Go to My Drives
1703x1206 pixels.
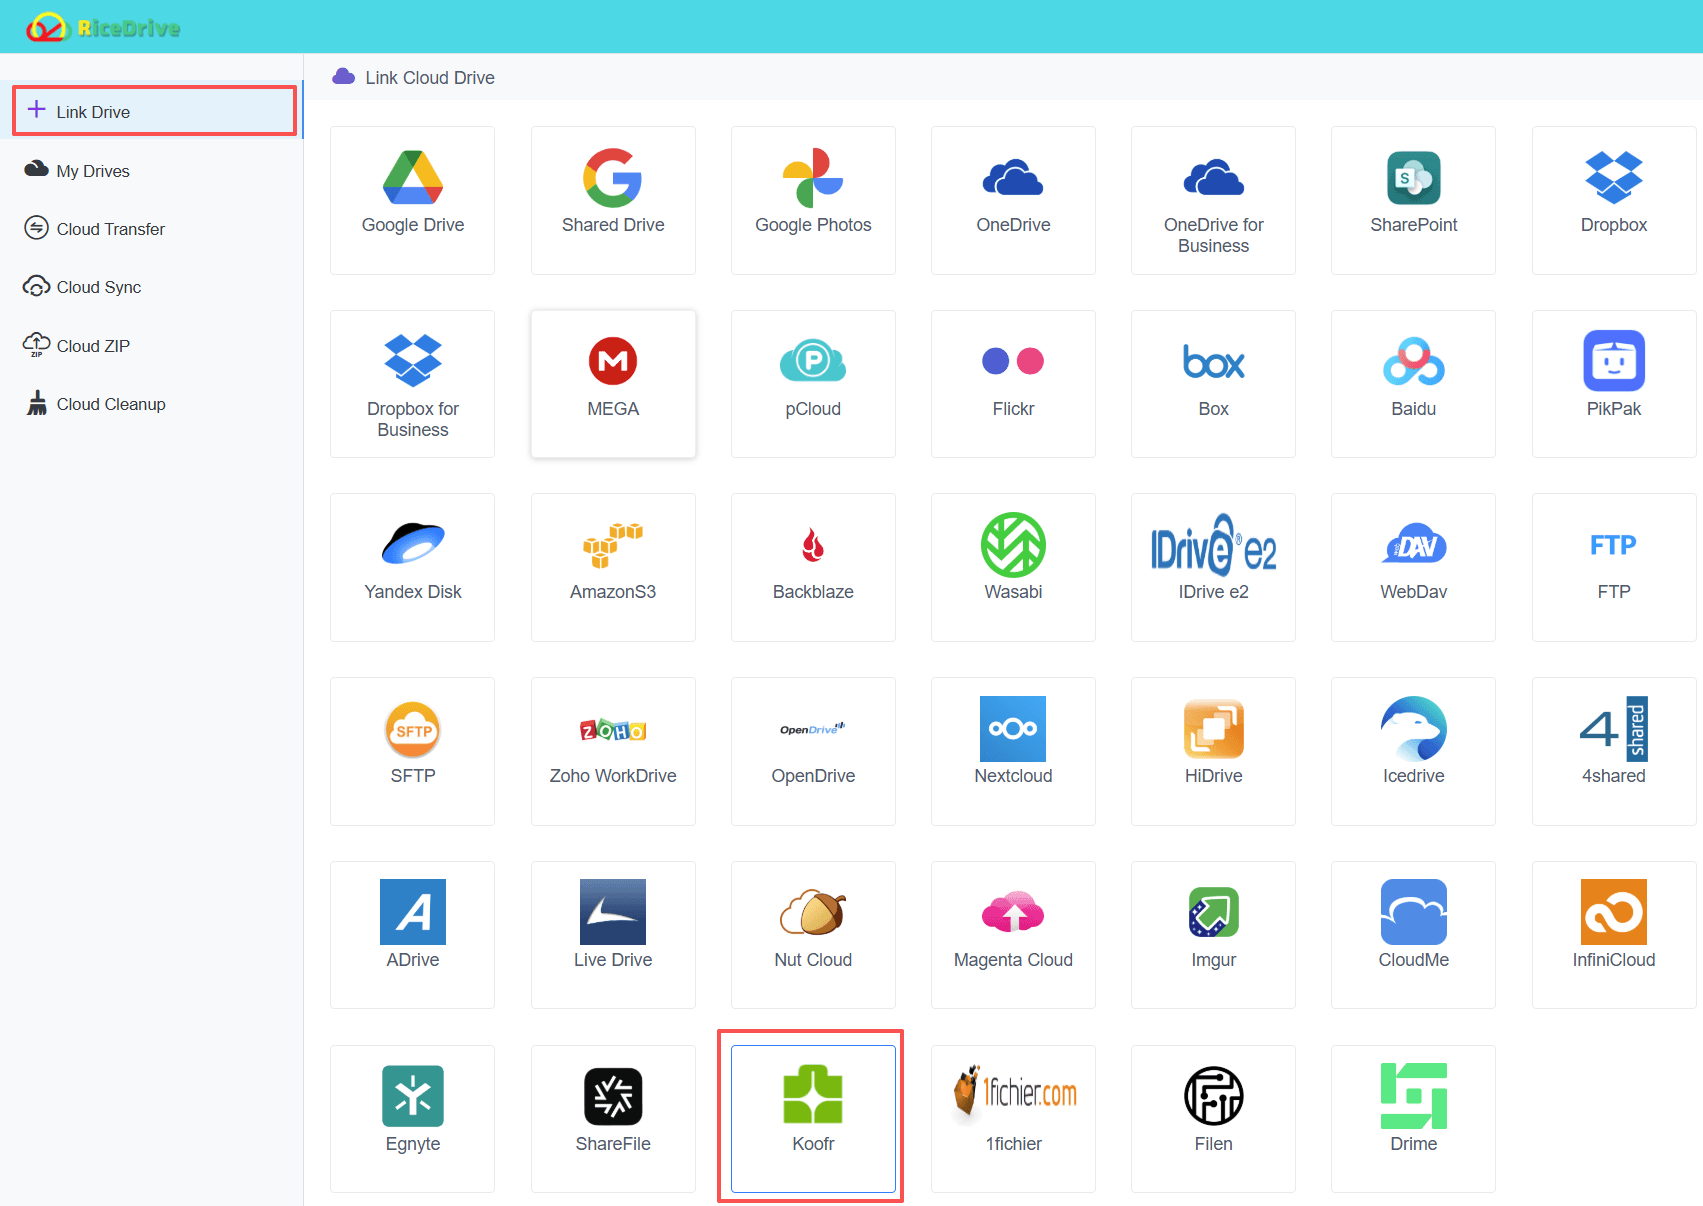pos(93,171)
